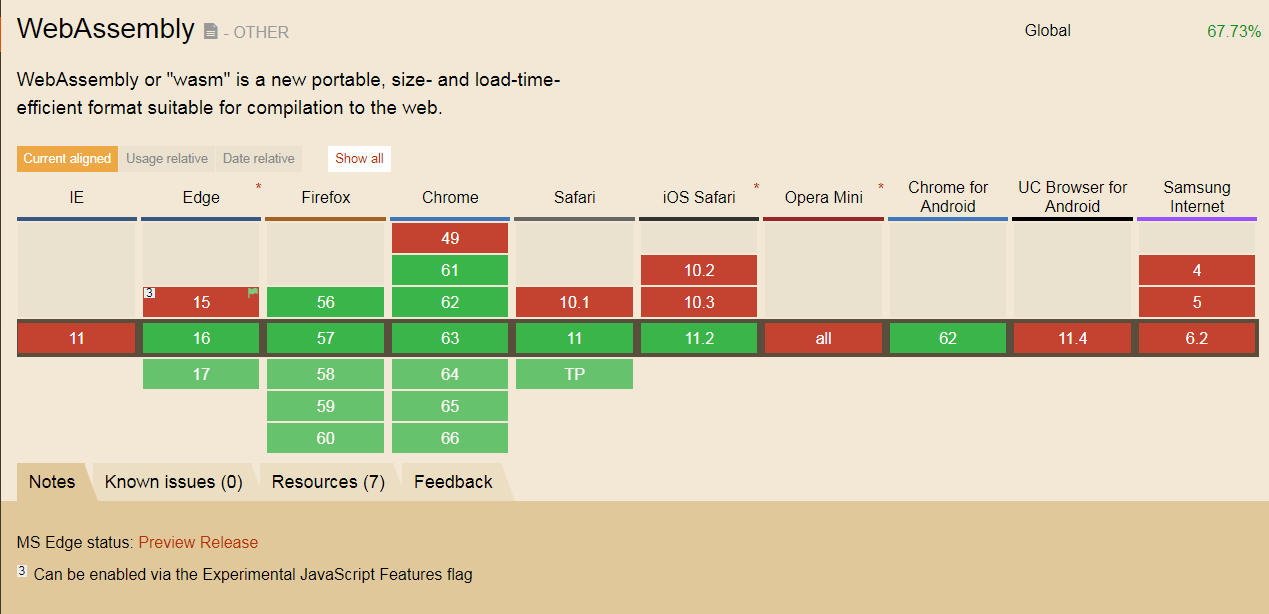Switch to Usage relative view
This screenshot has height=614, width=1269.
[x=167, y=159]
